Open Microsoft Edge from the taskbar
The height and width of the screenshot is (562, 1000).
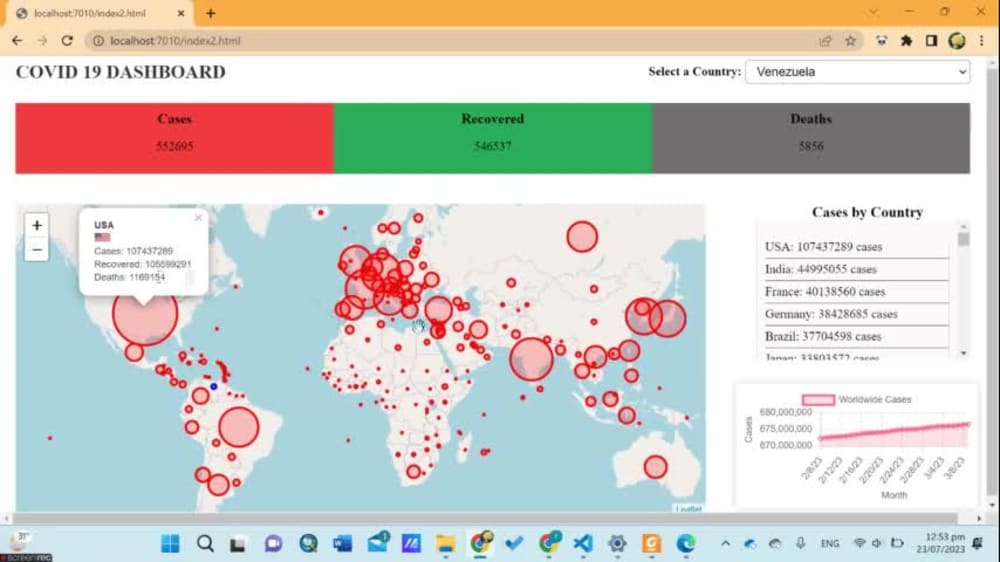686,544
